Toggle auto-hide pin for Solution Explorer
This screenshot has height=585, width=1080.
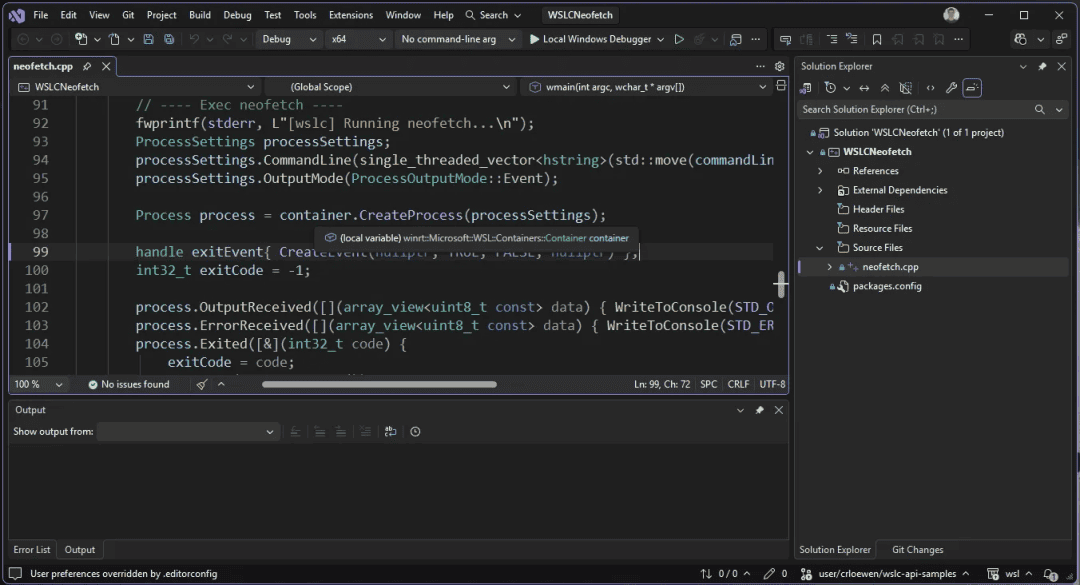[1042, 66]
